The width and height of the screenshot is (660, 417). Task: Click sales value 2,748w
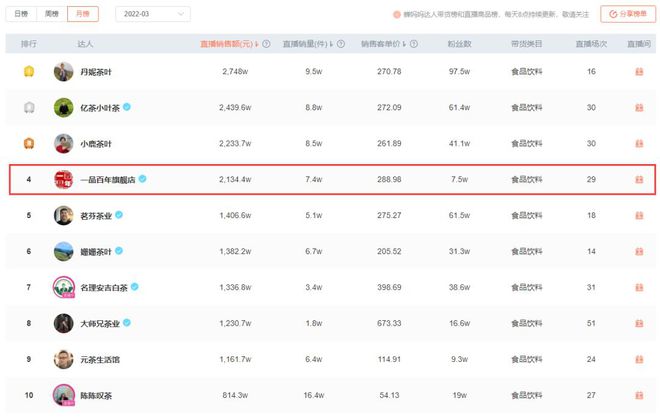pos(235,72)
